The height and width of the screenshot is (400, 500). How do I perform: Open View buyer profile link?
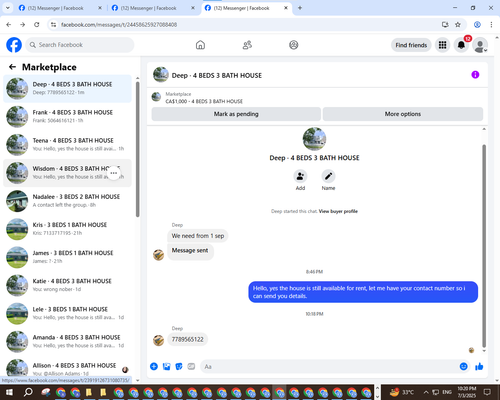tap(338, 211)
